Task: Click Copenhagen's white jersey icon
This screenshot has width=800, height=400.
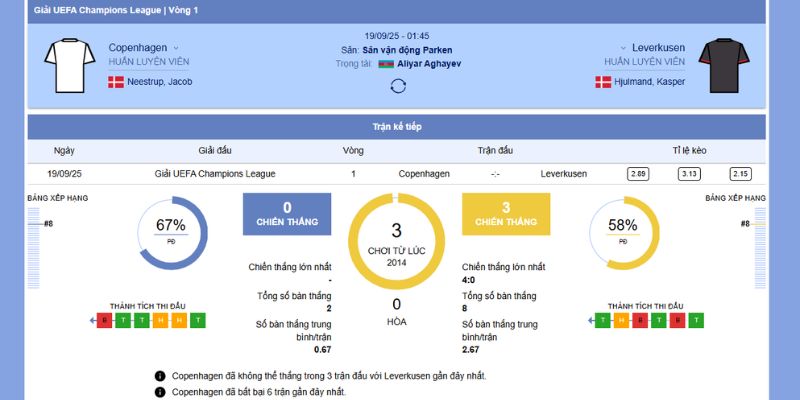Action: tap(69, 65)
